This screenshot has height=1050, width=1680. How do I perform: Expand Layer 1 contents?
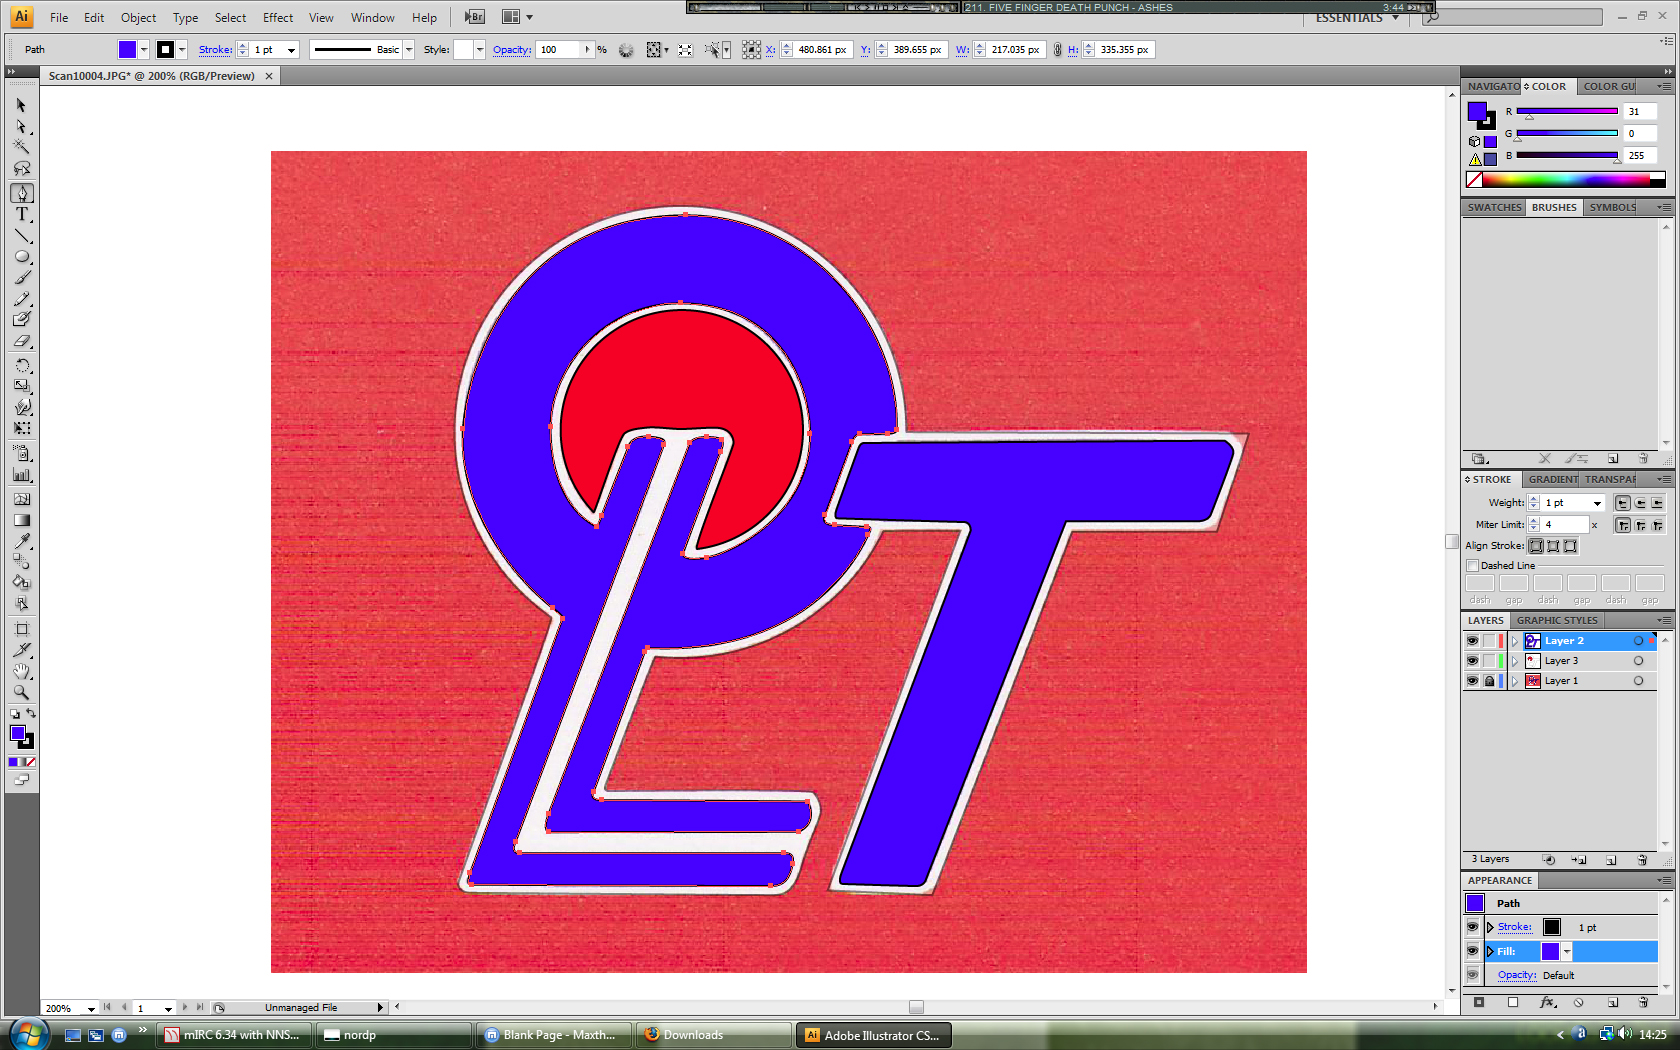(x=1514, y=681)
